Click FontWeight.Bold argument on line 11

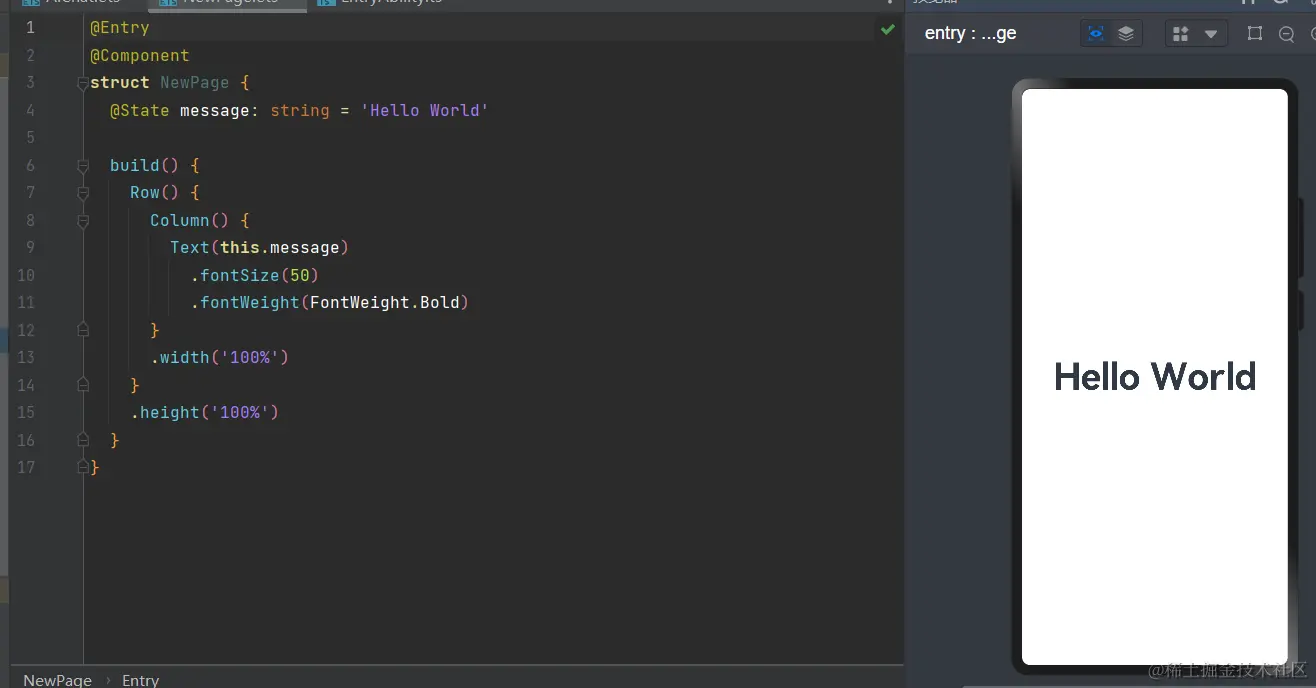(384, 303)
